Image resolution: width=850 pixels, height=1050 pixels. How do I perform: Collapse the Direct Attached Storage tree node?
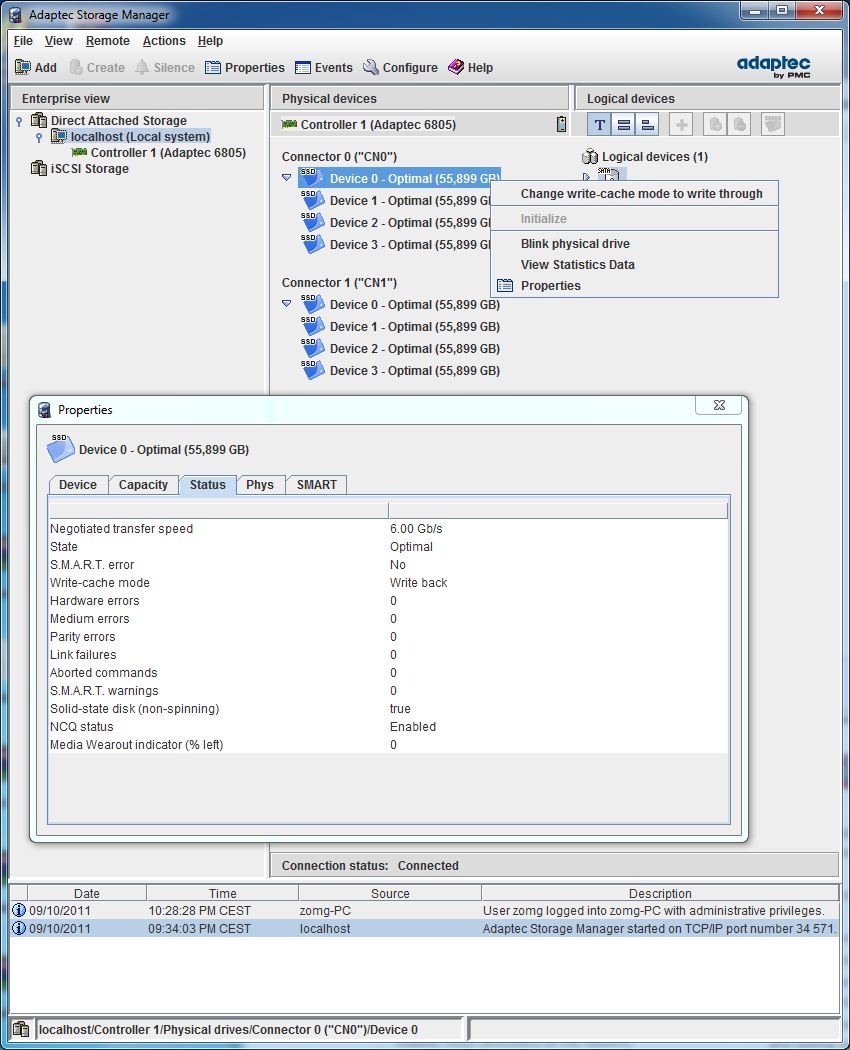[19, 121]
